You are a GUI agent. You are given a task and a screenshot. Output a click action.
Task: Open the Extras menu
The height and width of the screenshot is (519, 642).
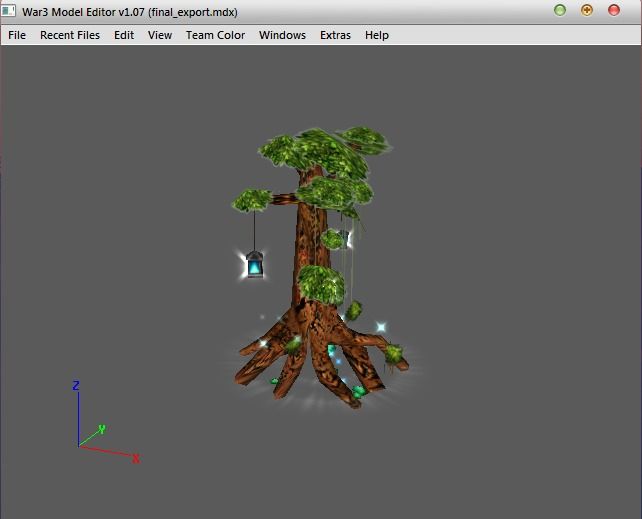[x=335, y=35]
